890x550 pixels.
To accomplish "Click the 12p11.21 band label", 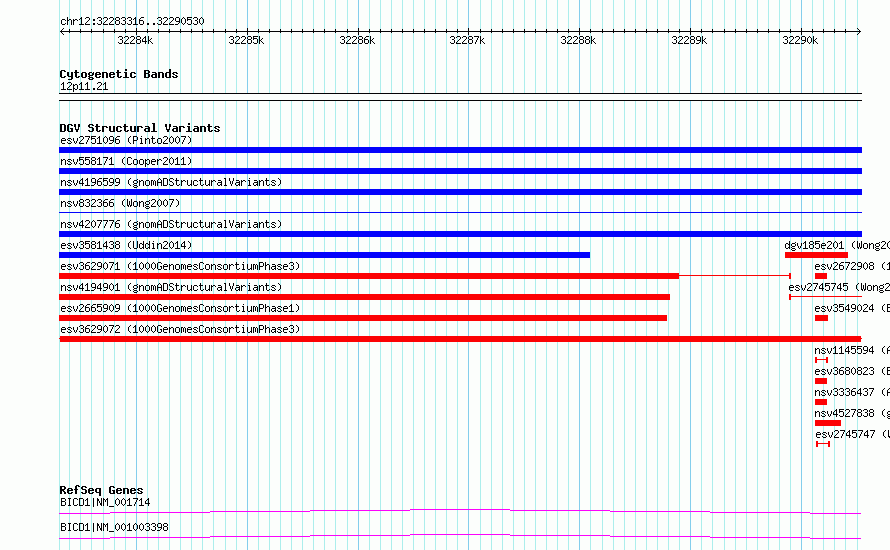I will 84,86.
